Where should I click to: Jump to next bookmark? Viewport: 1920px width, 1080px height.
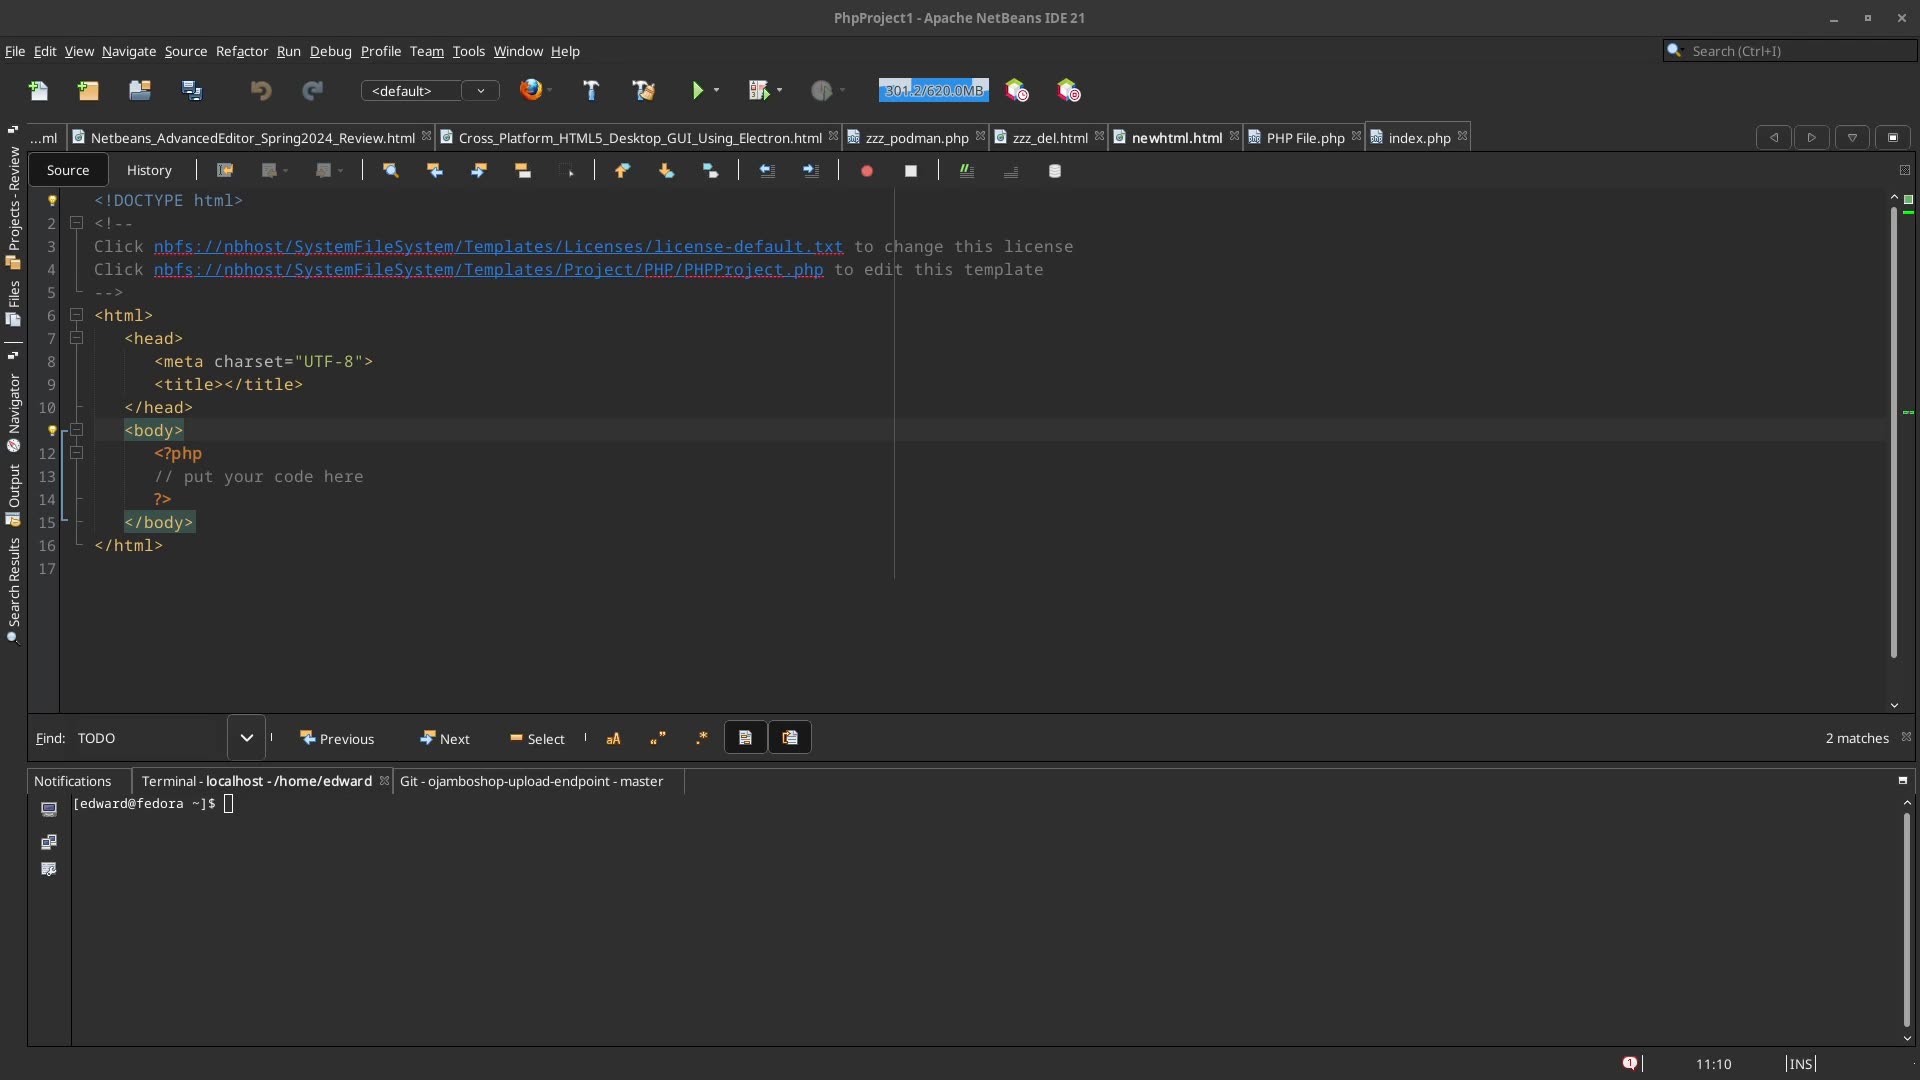click(x=666, y=171)
